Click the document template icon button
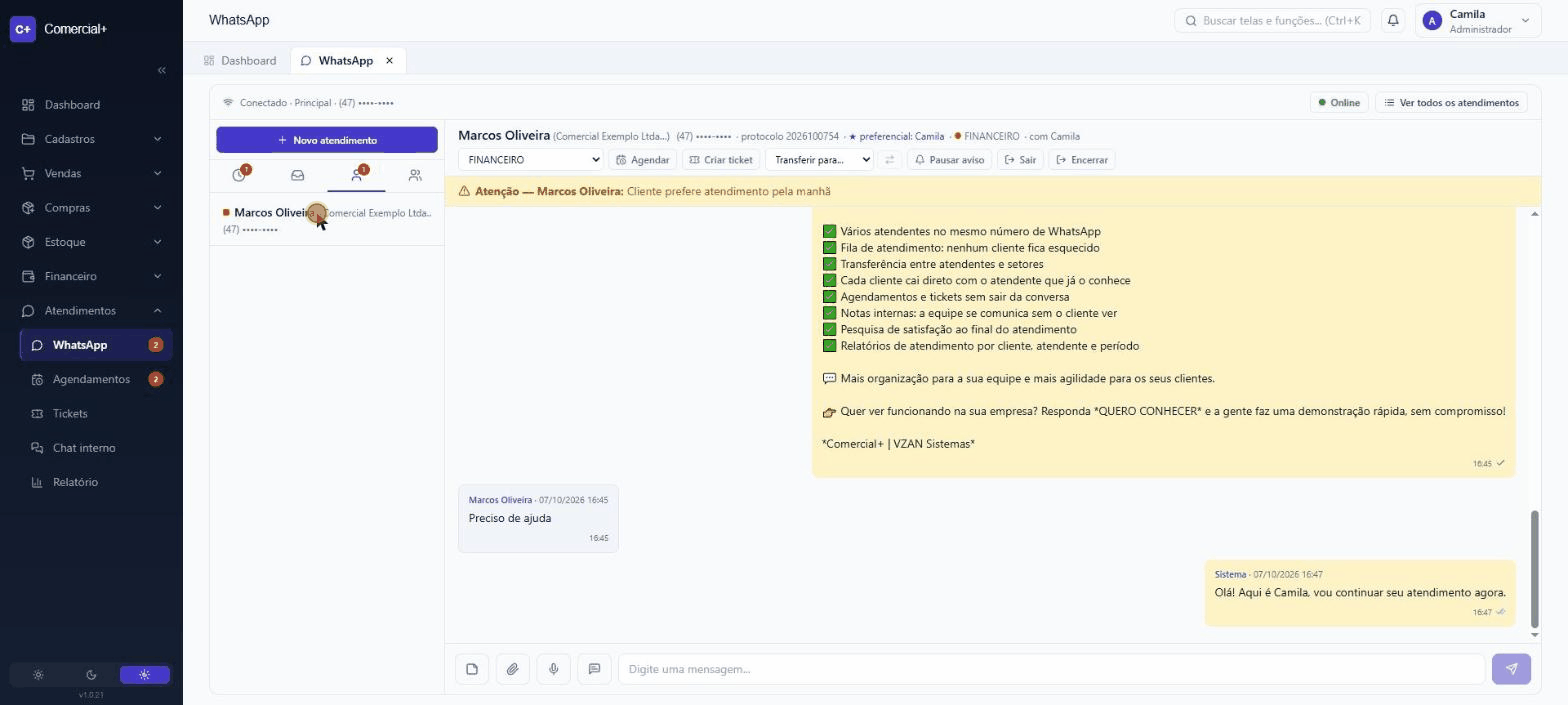 point(472,669)
